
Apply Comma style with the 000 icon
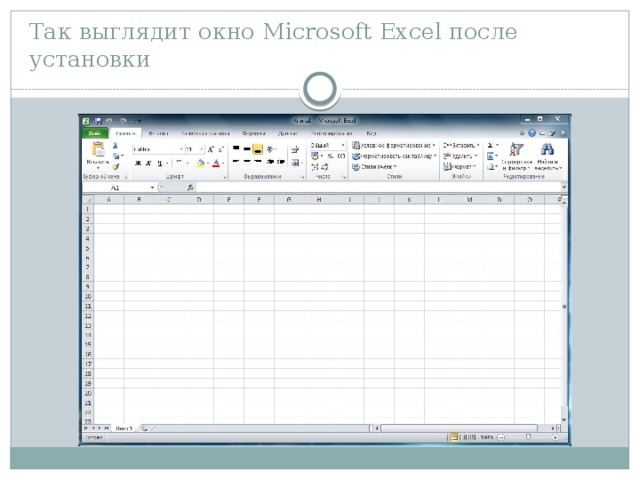(x=341, y=156)
